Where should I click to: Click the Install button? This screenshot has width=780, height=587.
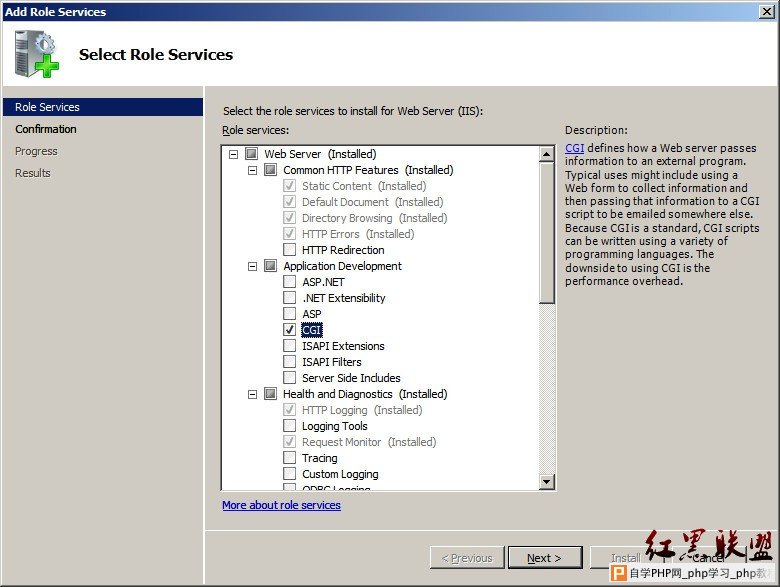click(x=626, y=558)
